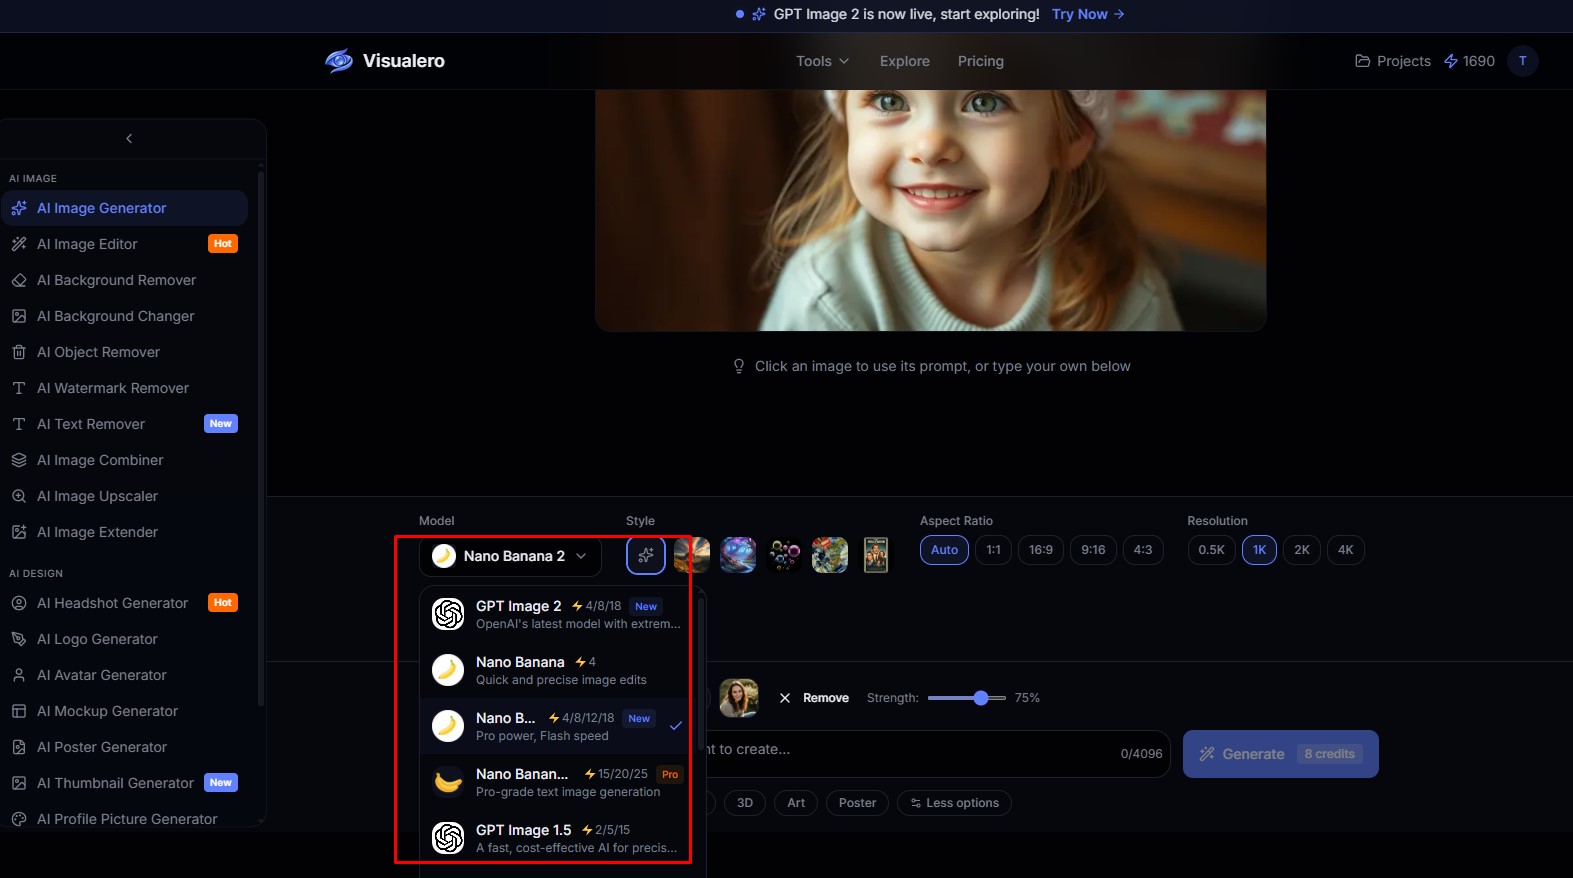The image size is (1573, 878).
Task: Select 2K resolution
Action: click(1301, 550)
